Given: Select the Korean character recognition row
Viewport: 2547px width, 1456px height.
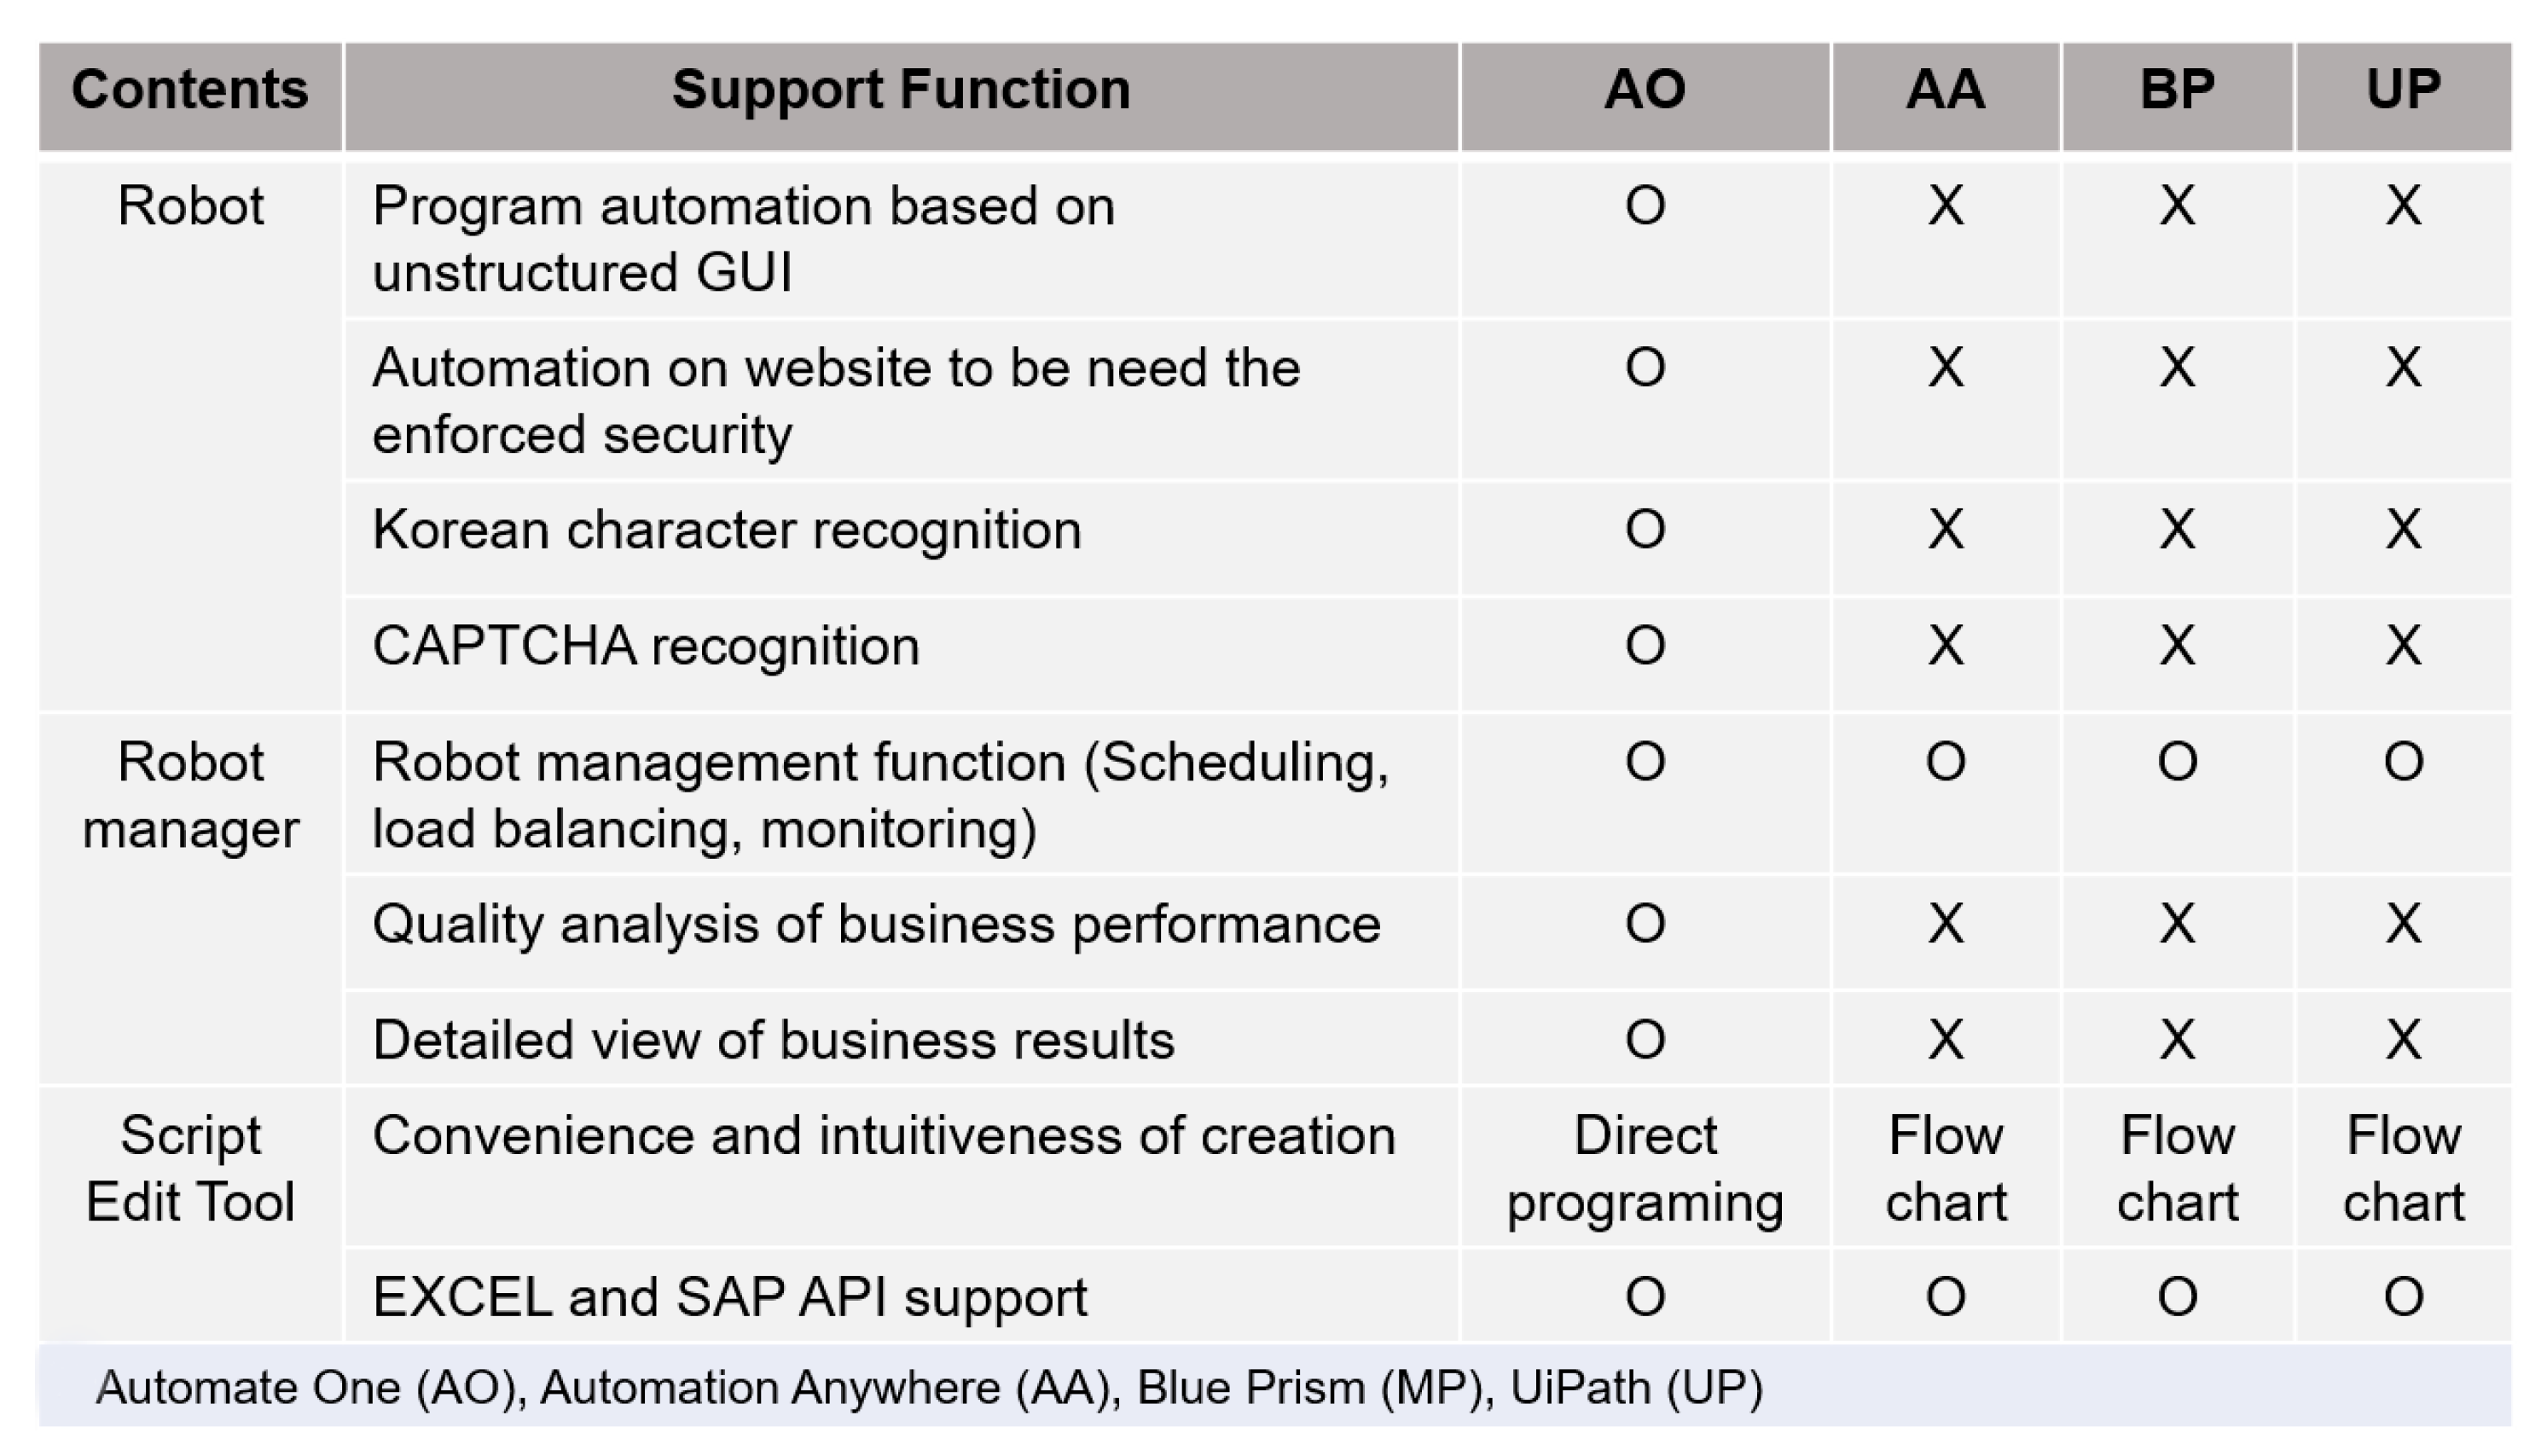Looking at the screenshot, I should click(727, 530).
